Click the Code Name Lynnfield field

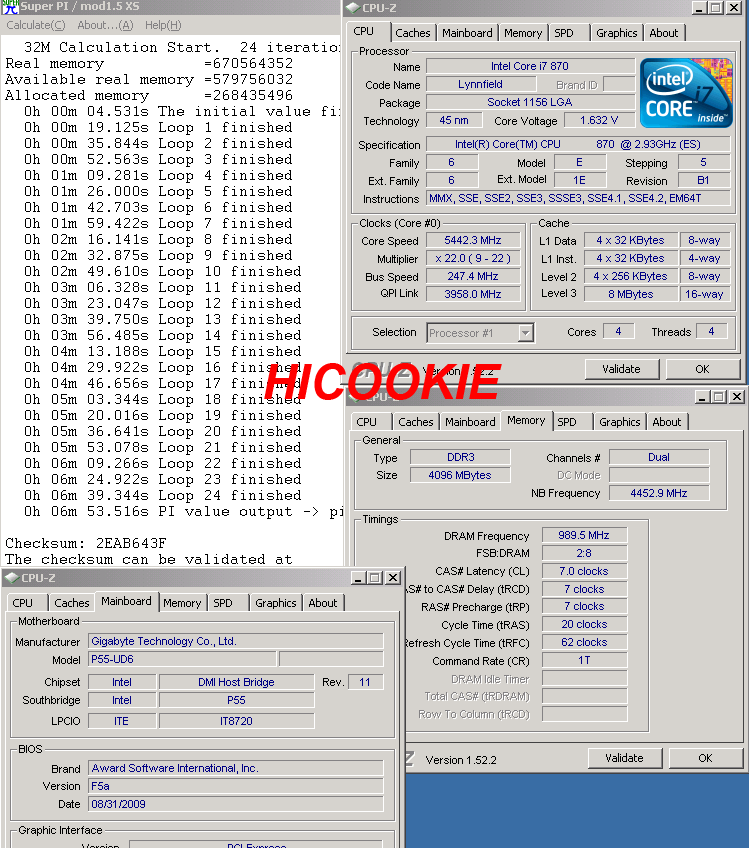[x=481, y=84]
